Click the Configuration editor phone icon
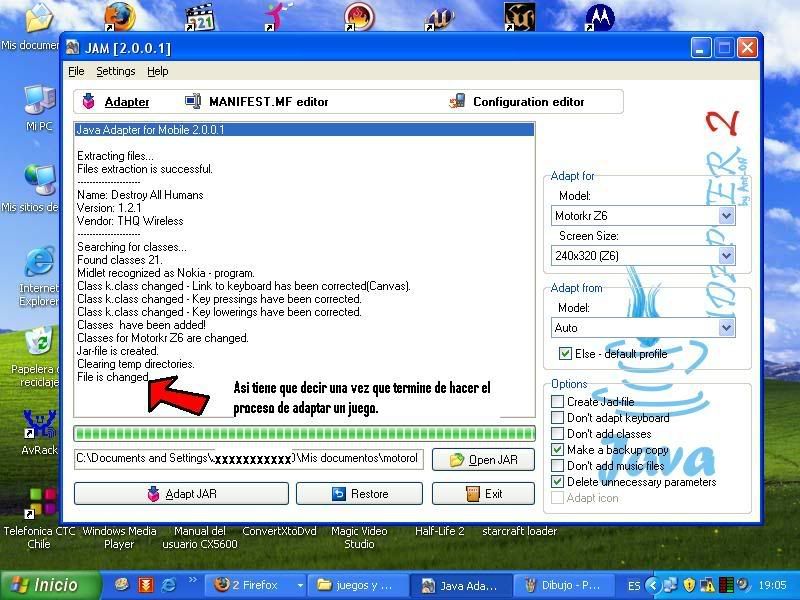 457,101
